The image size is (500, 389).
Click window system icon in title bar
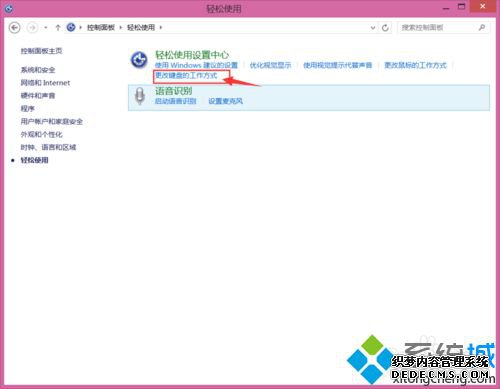[9, 8]
